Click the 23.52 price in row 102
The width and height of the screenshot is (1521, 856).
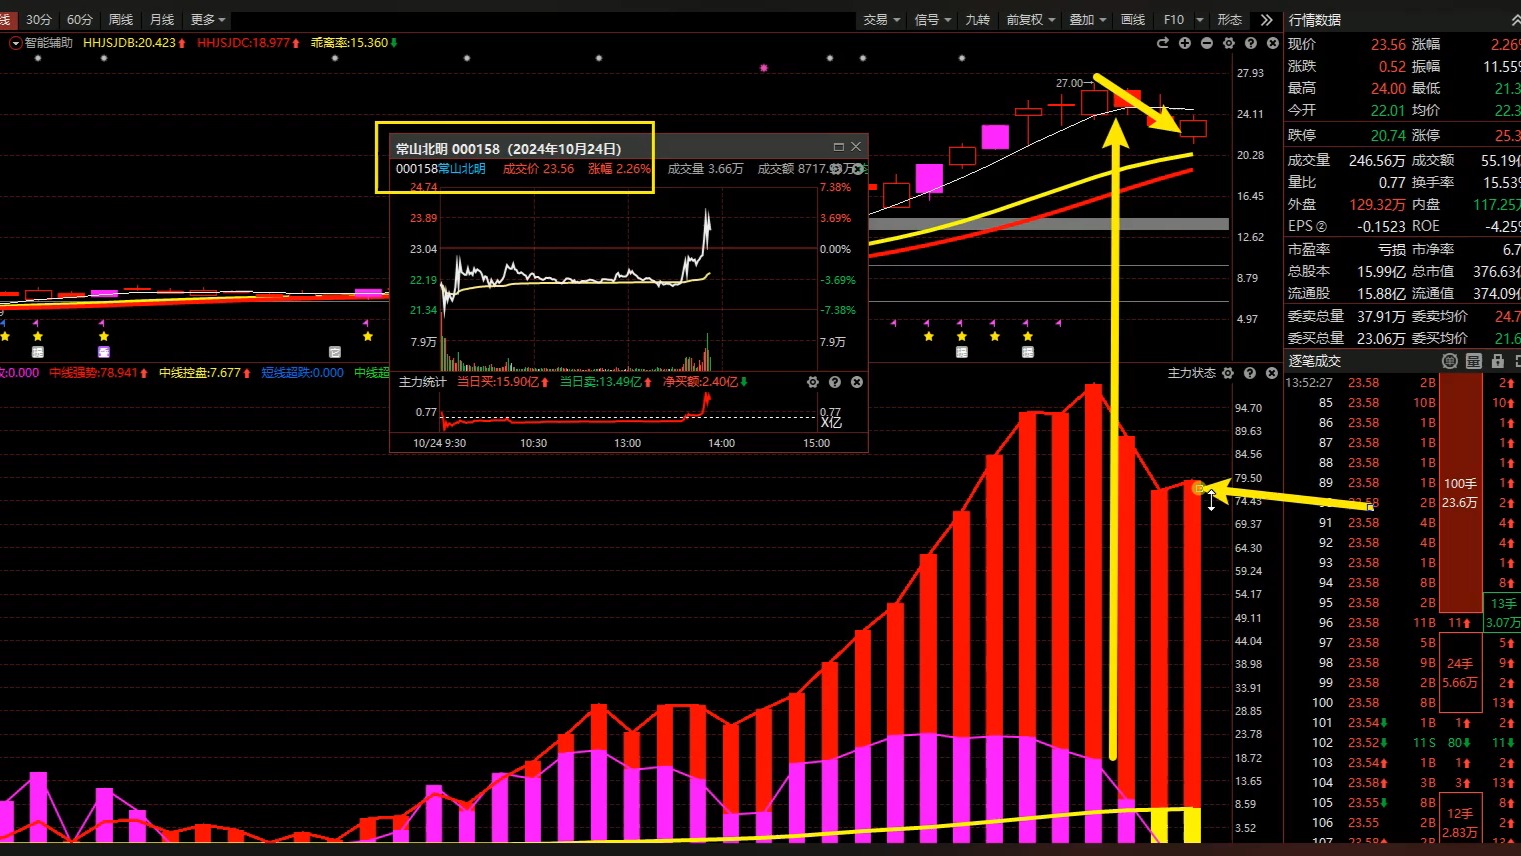[1363, 743]
